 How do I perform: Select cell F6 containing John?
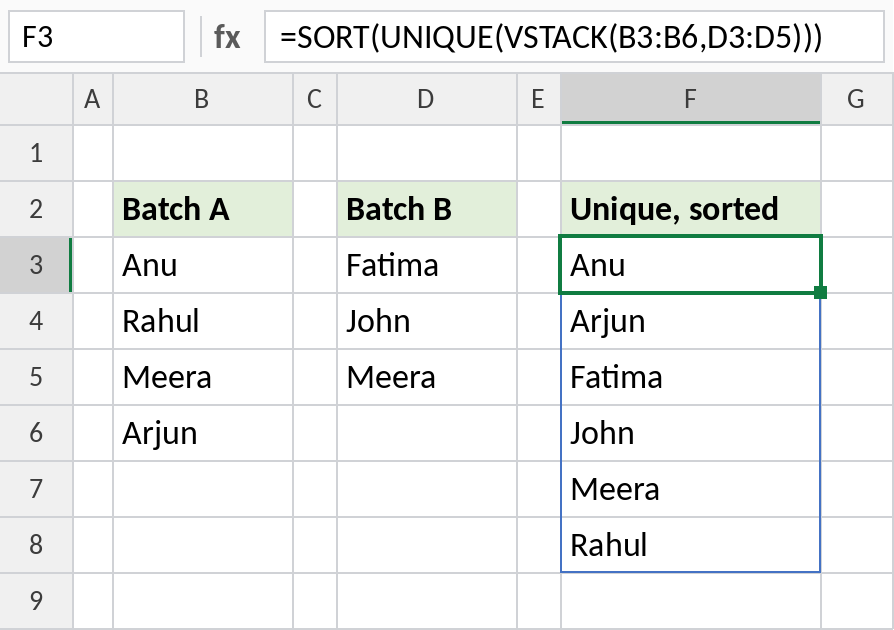pyautogui.click(x=691, y=432)
